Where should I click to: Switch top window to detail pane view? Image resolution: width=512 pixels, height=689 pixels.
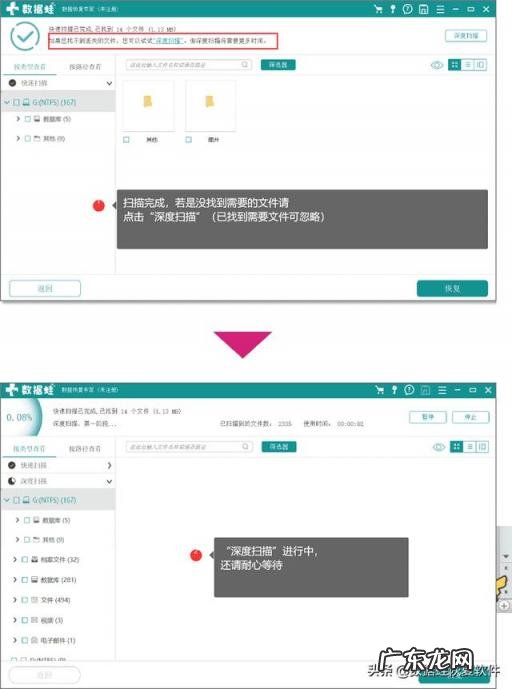click(x=480, y=65)
